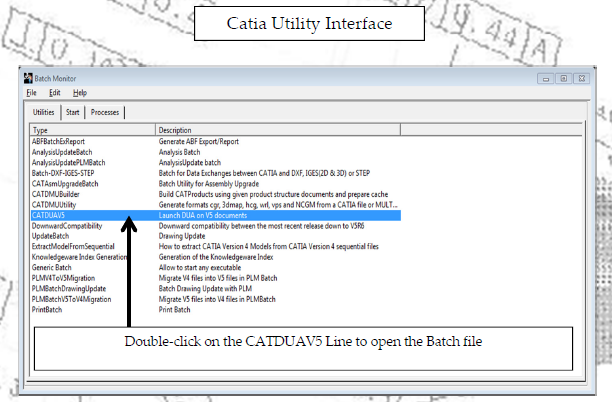Click the 'Batch Utility for Assembly Upgrade' description
612x402 pixels.
208,184
